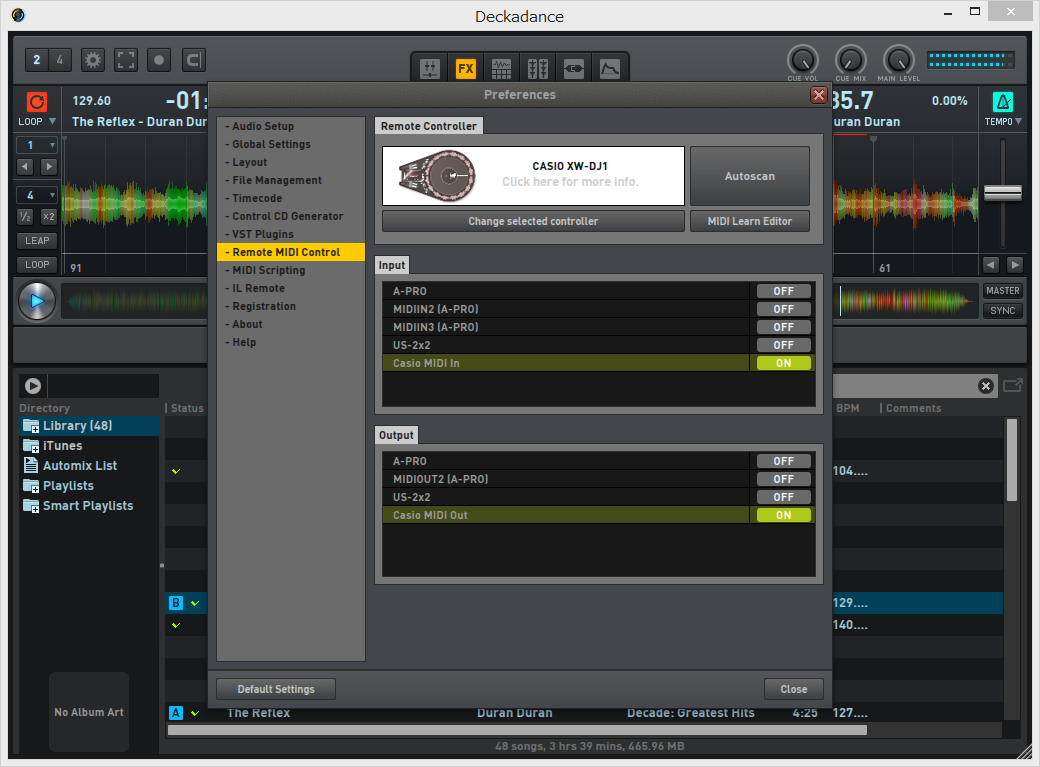Enable US-2x2 output
This screenshot has height=767, width=1040.
pos(783,497)
